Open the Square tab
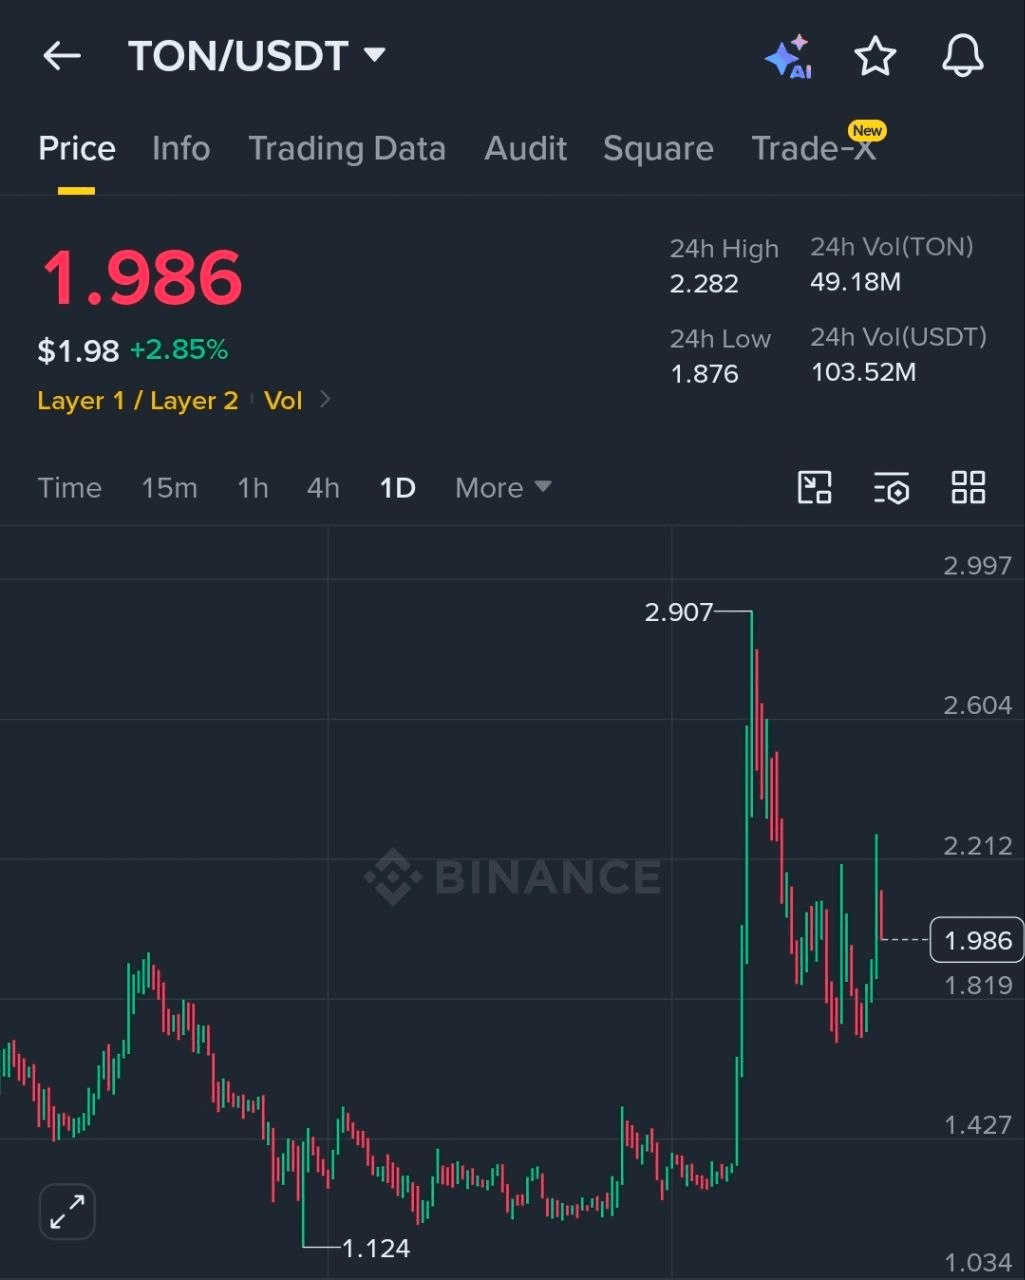This screenshot has width=1025, height=1280. click(x=658, y=149)
